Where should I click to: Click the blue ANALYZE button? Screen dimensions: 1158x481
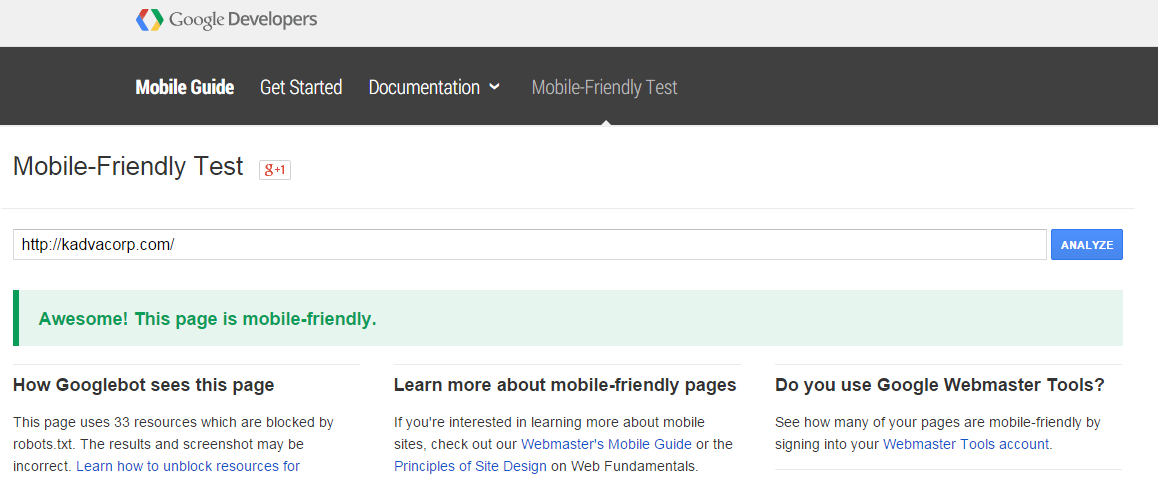coord(1086,245)
